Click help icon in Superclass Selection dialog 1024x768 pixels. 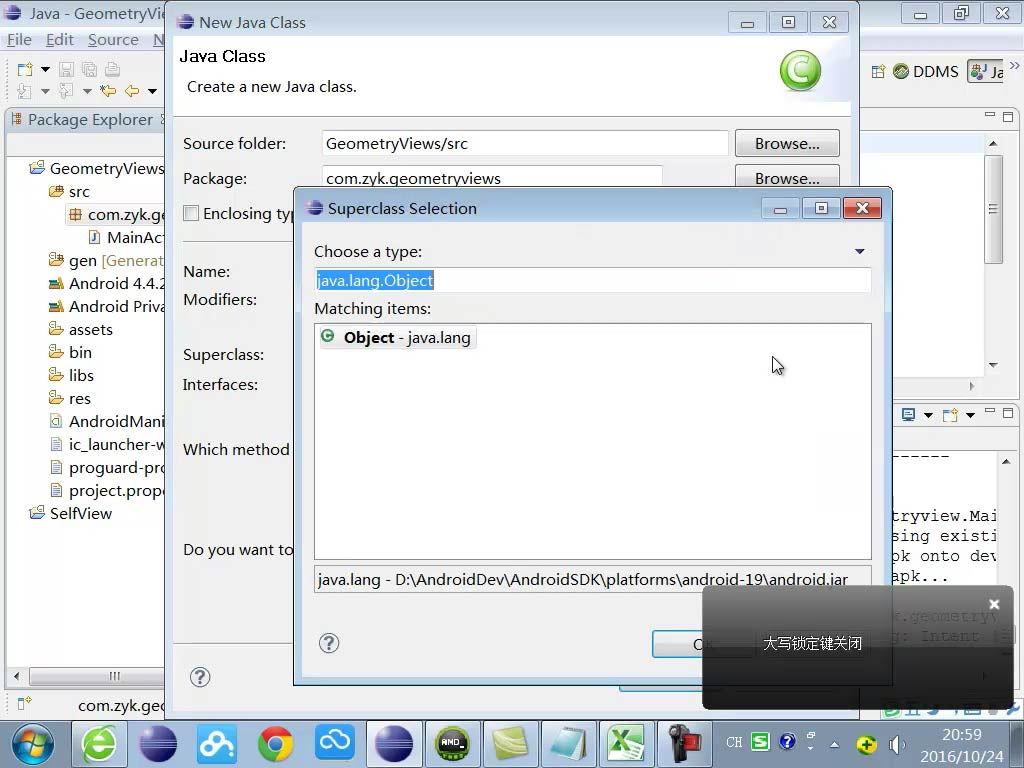point(328,643)
